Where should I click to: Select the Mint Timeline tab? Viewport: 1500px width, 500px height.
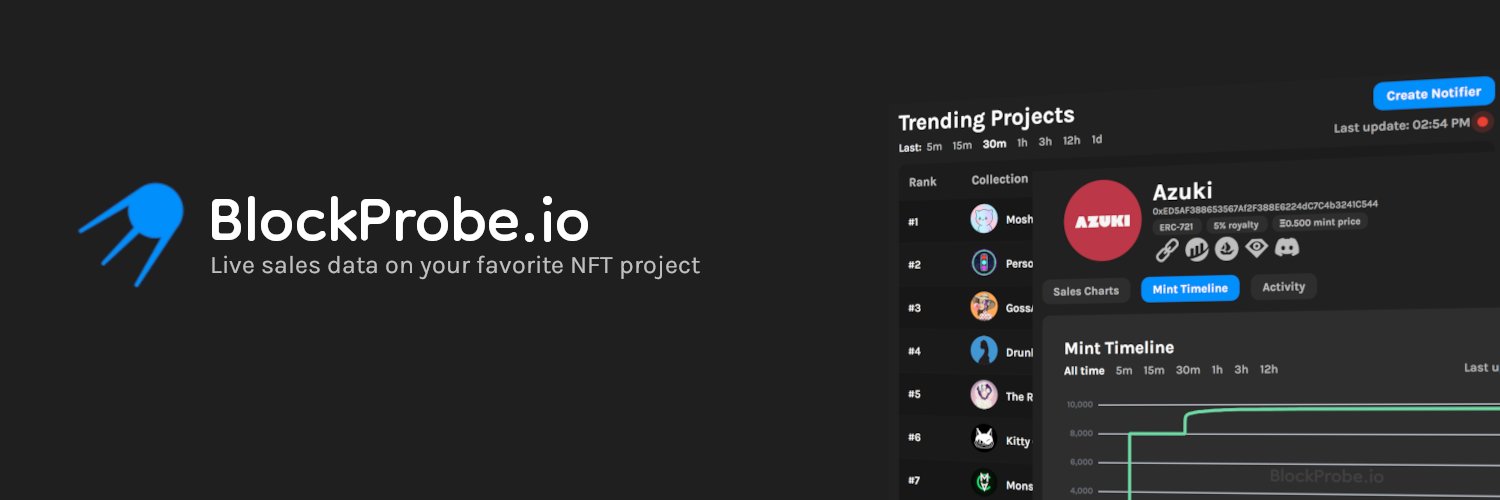click(1190, 288)
